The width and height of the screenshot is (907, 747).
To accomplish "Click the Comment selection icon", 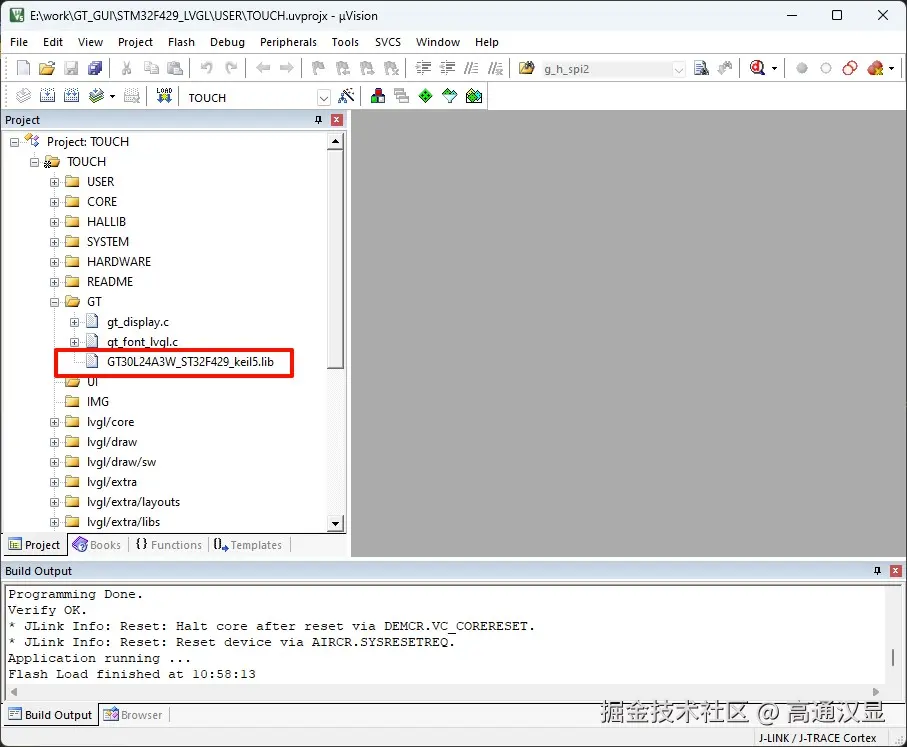I will (471, 68).
